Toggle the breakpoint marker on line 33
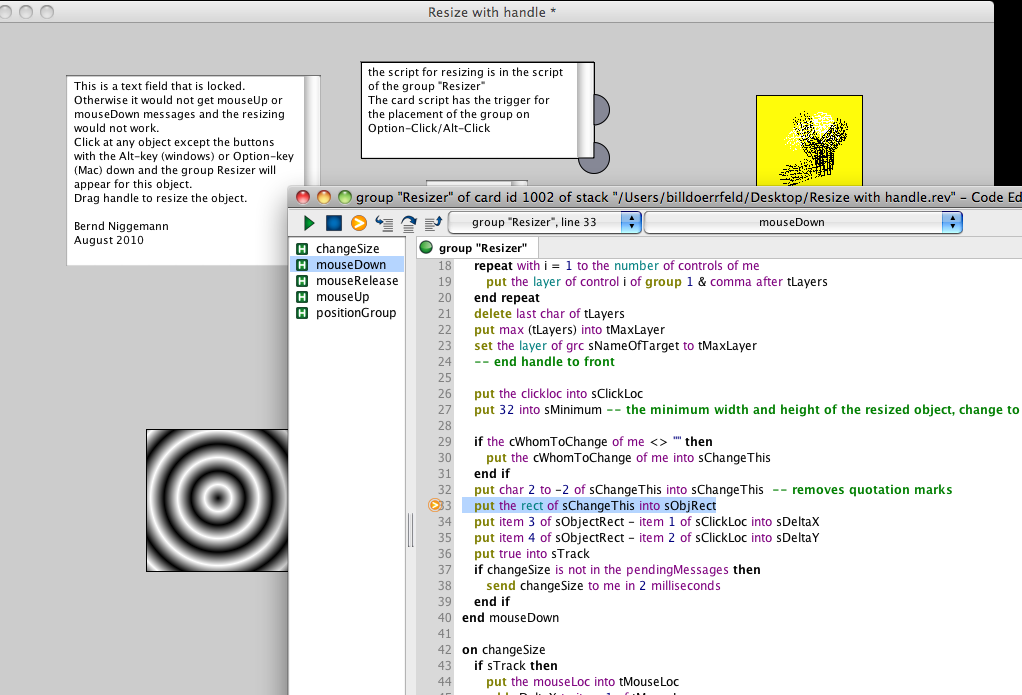The image size is (1022, 695). [x=434, y=506]
